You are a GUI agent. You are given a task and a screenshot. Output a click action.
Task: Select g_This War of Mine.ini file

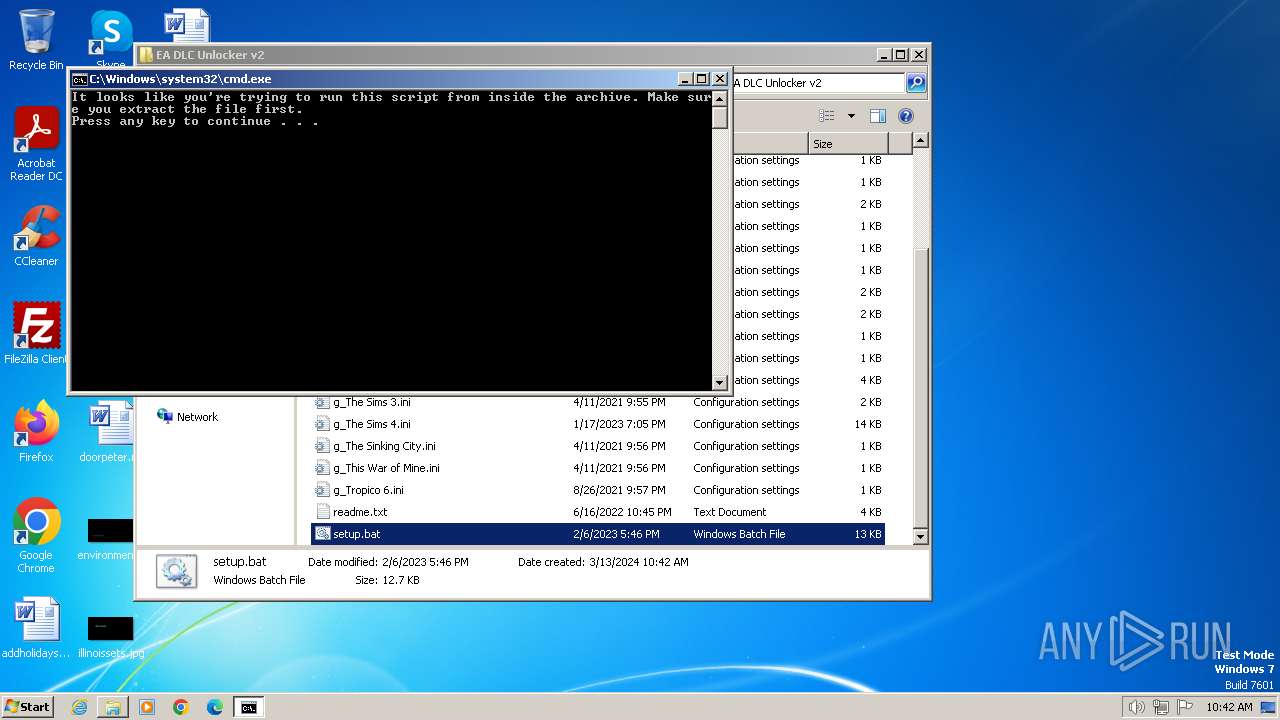(598, 468)
